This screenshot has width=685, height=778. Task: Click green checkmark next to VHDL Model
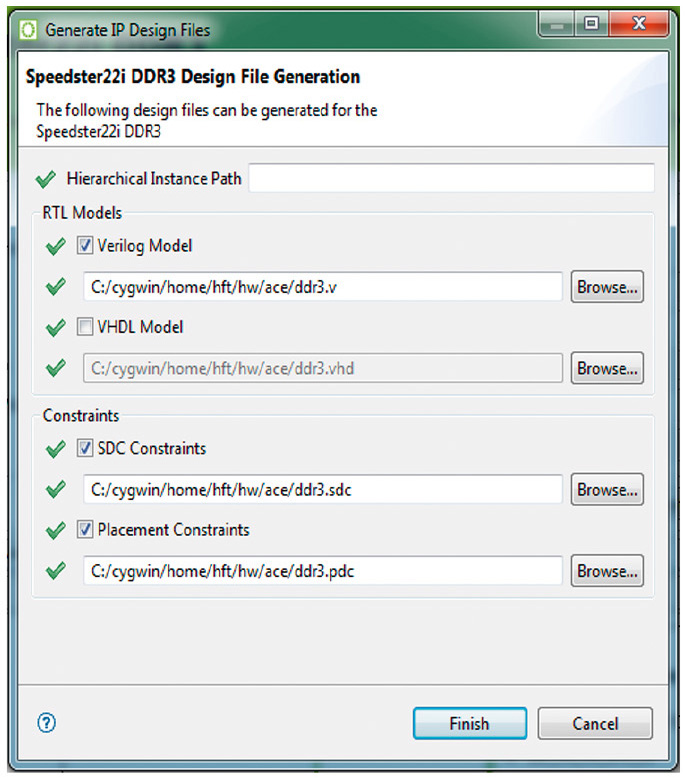coord(56,327)
